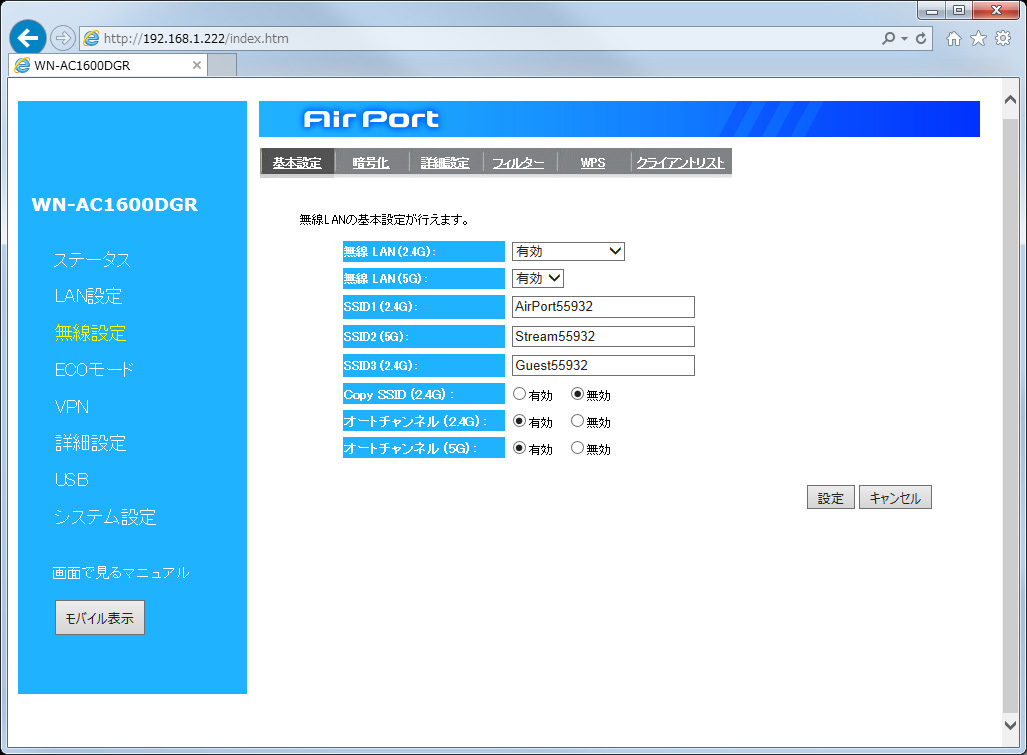Select 無効 for オートチャンネル (2.4G)
The width and height of the screenshot is (1027, 755).
pyautogui.click(x=577, y=420)
